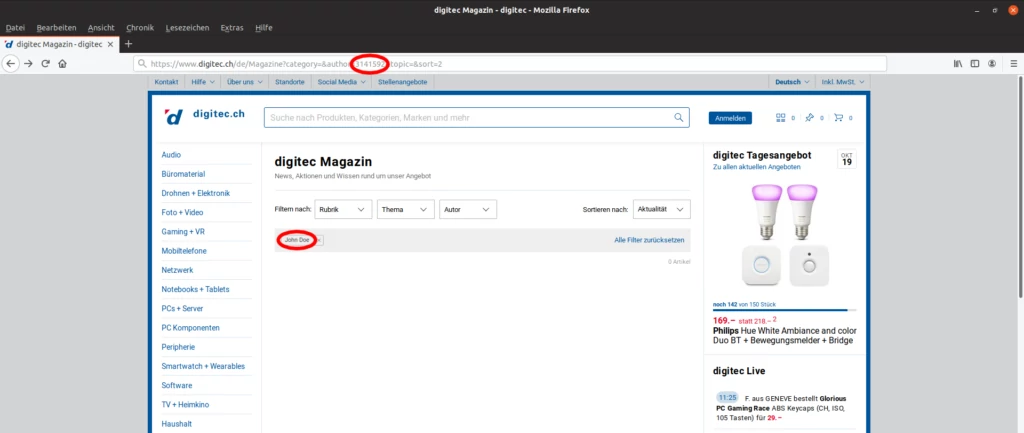The width and height of the screenshot is (1024, 433).
Task: Open the Deutsch language dropdown
Action: [x=792, y=82]
